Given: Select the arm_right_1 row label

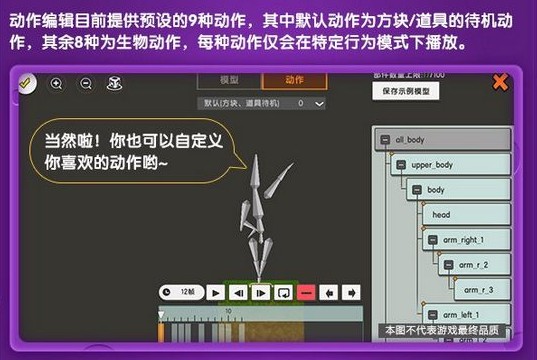Looking at the screenshot, I should [x=463, y=240].
